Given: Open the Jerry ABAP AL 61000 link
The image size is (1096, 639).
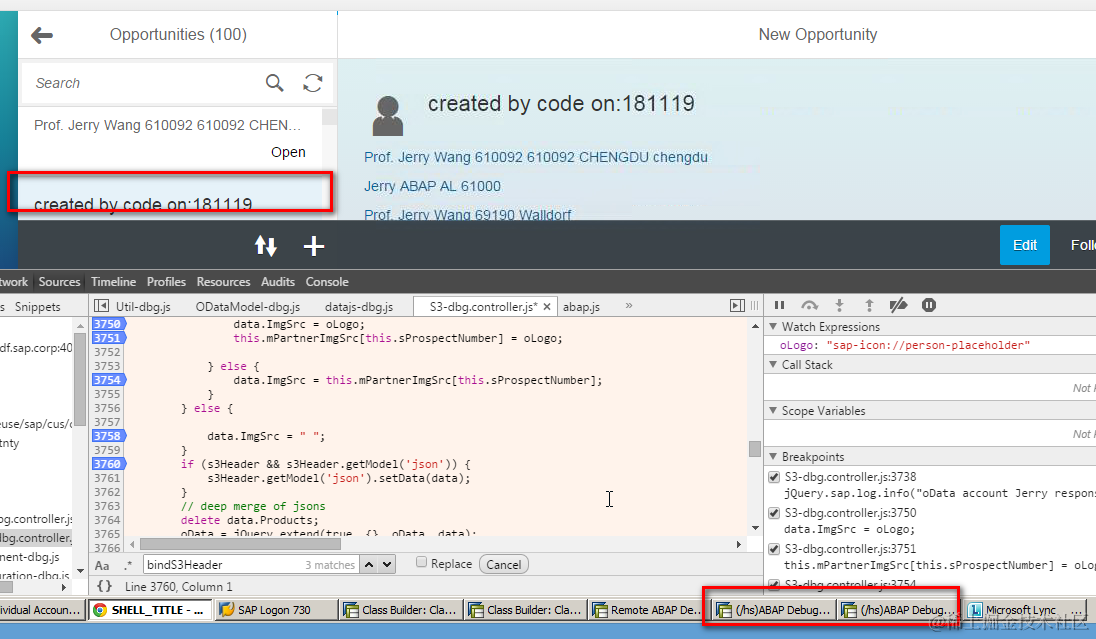Looking at the screenshot, I should coord(432,186).
